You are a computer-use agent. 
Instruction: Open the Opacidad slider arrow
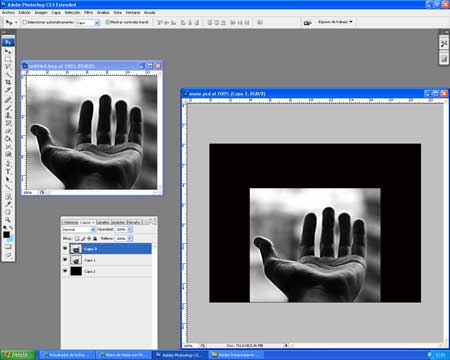pos(130,230)
